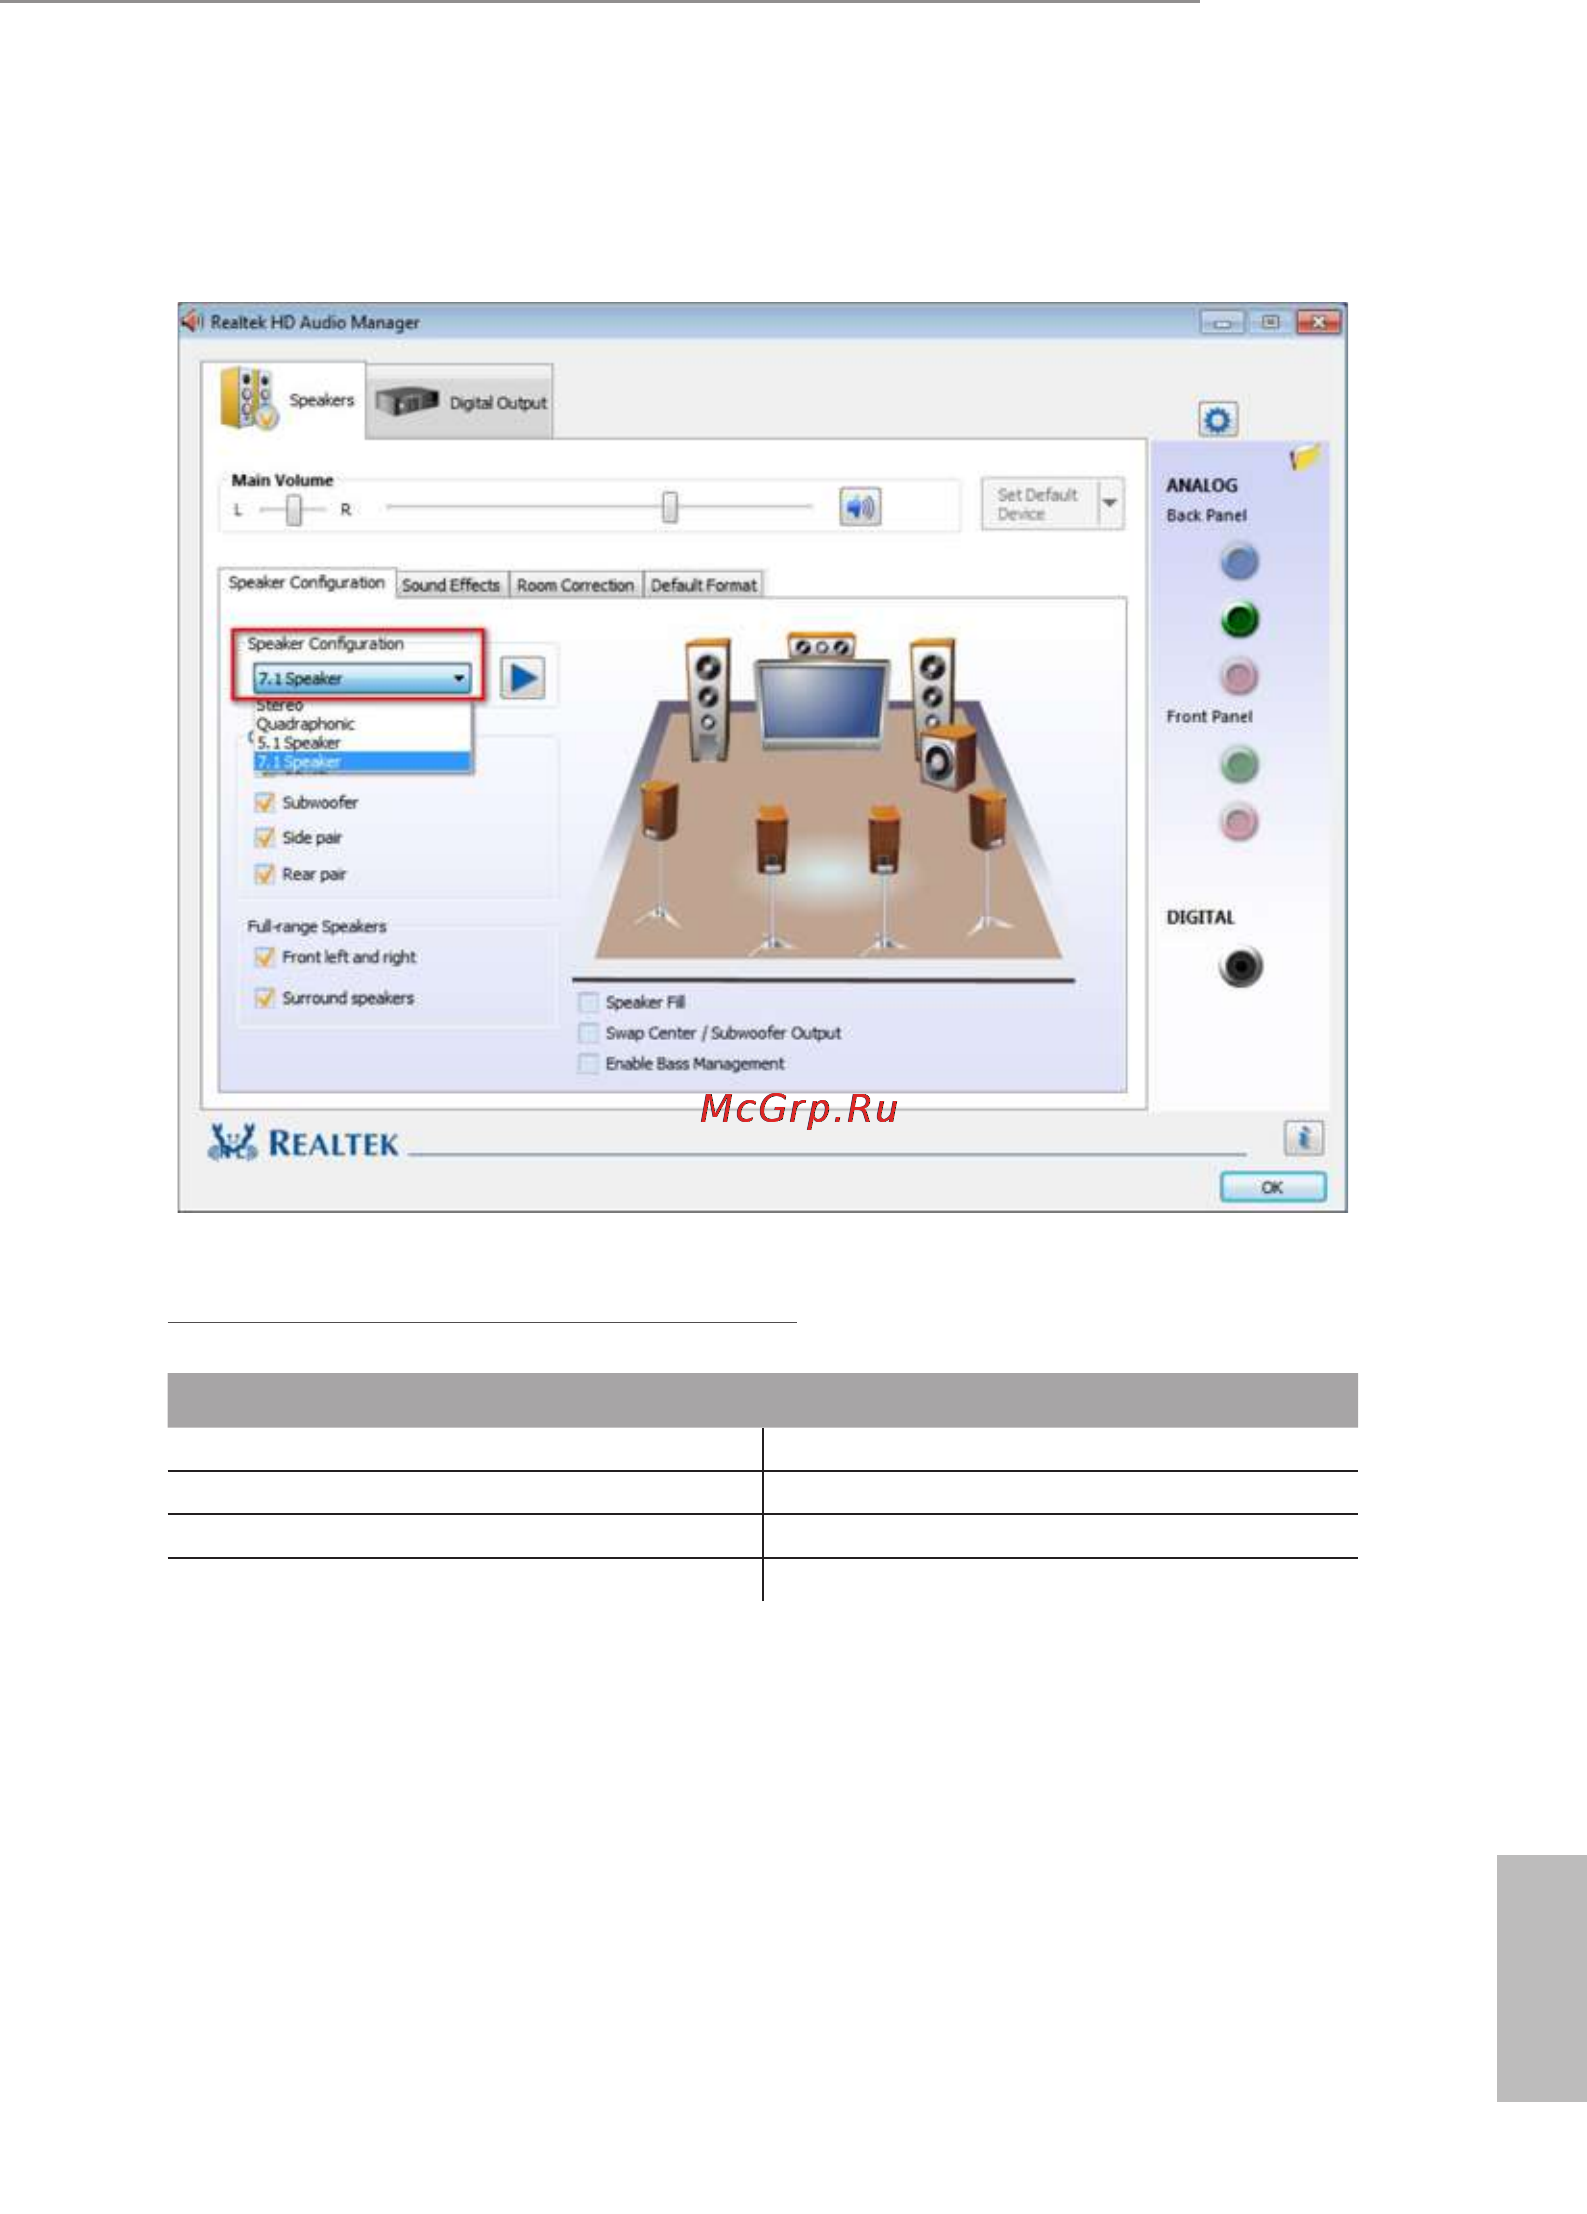Switch to the Speakers device tab
Viewport: 1587px width, 2214px height.
[284, 400]
